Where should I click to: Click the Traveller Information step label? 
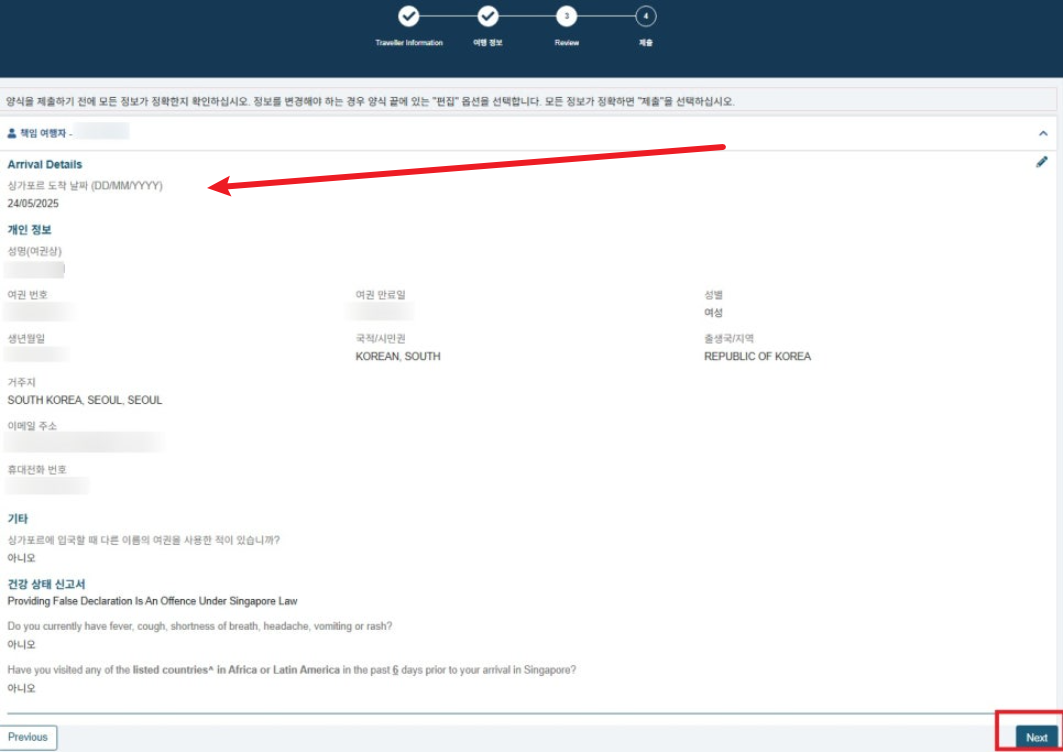[409, 43]
